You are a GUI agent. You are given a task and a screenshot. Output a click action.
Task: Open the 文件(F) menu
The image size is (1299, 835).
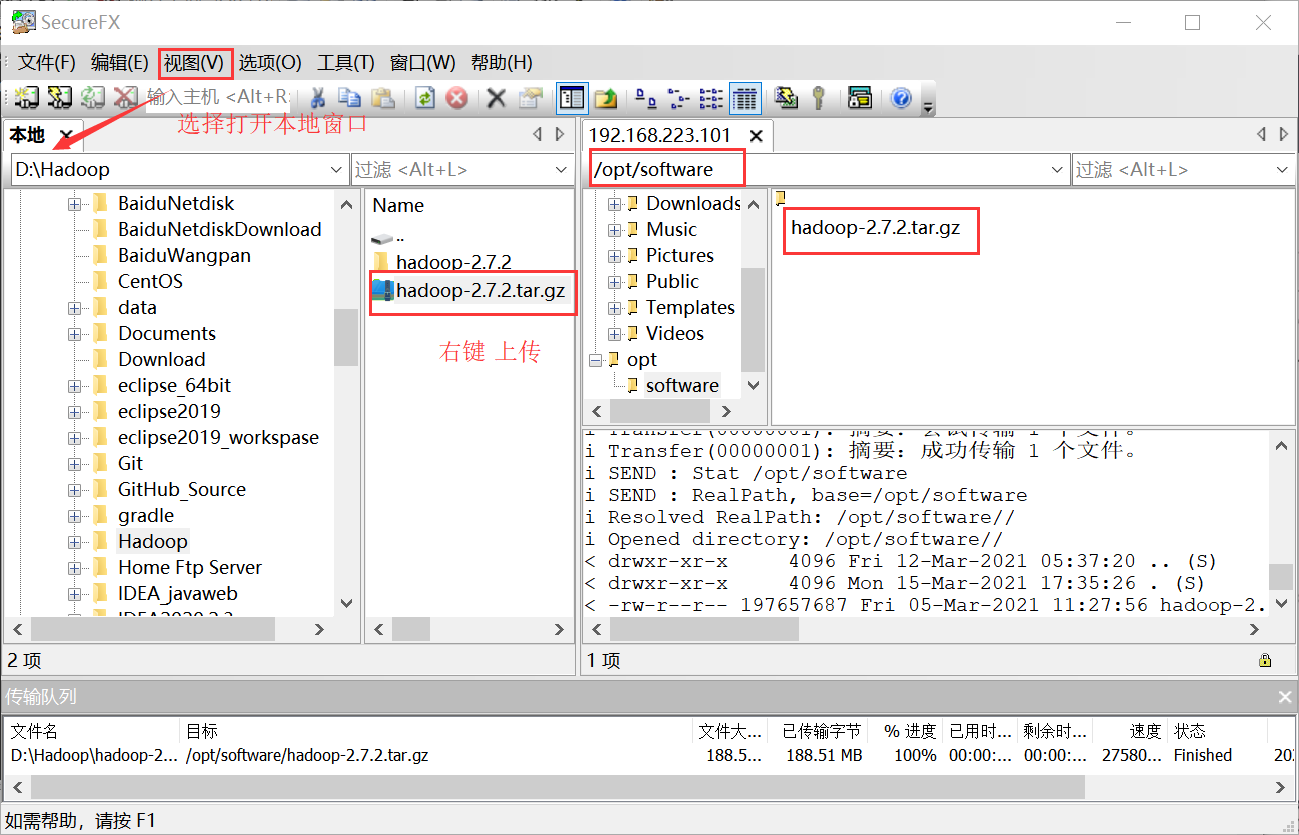click(47, 62)
